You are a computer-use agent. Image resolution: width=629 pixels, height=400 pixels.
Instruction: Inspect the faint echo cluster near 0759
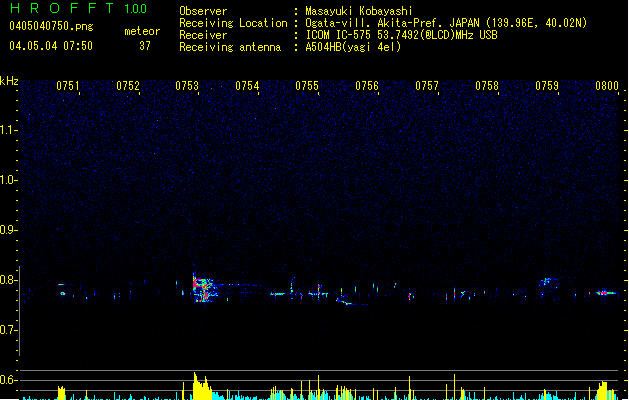(548, 282)
